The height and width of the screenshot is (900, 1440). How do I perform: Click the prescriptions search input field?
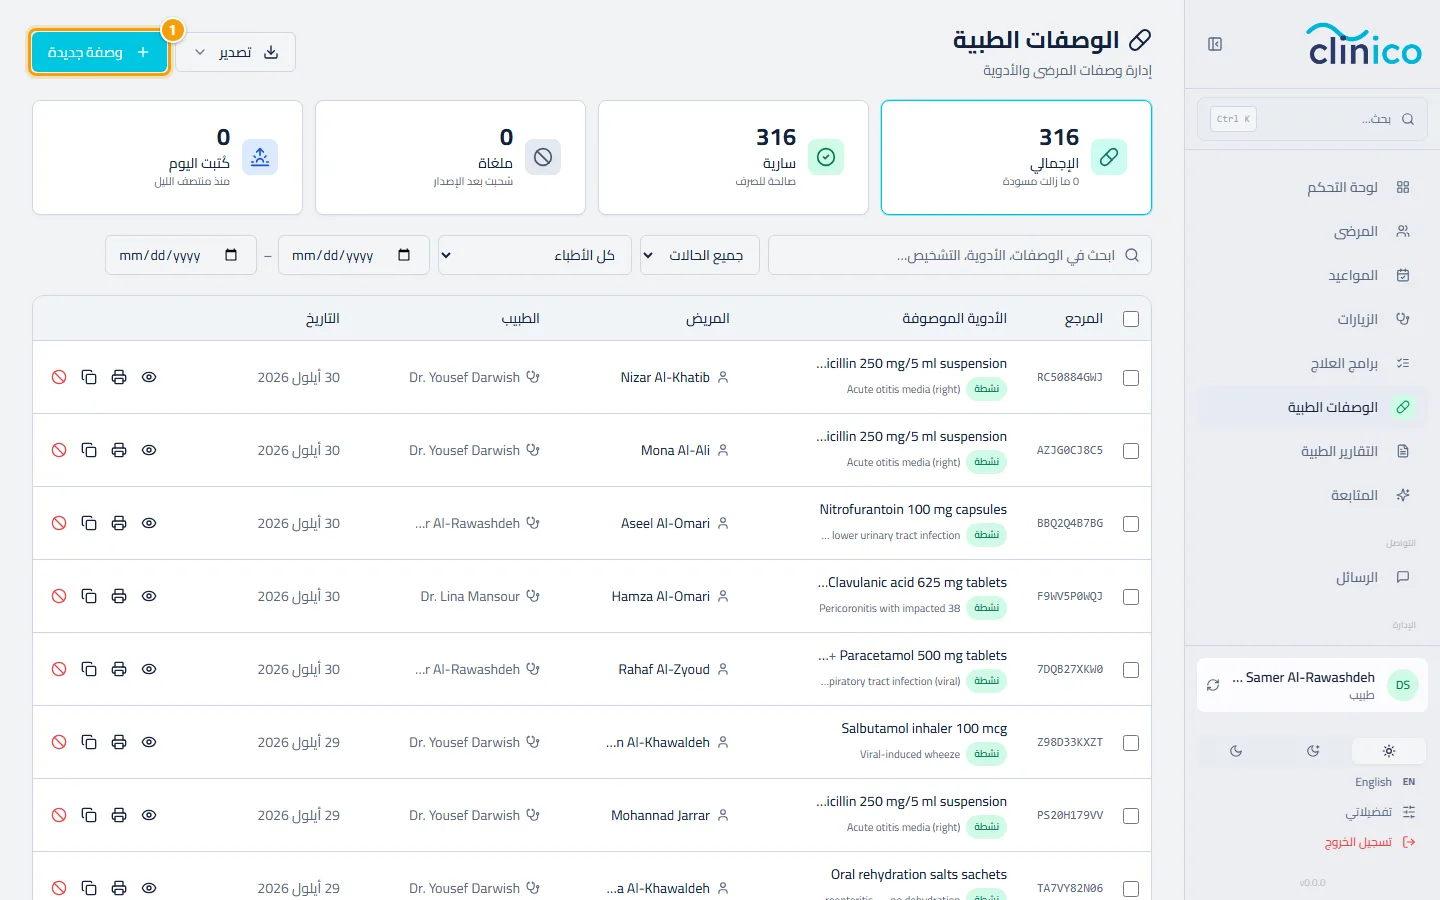[960, 255]
